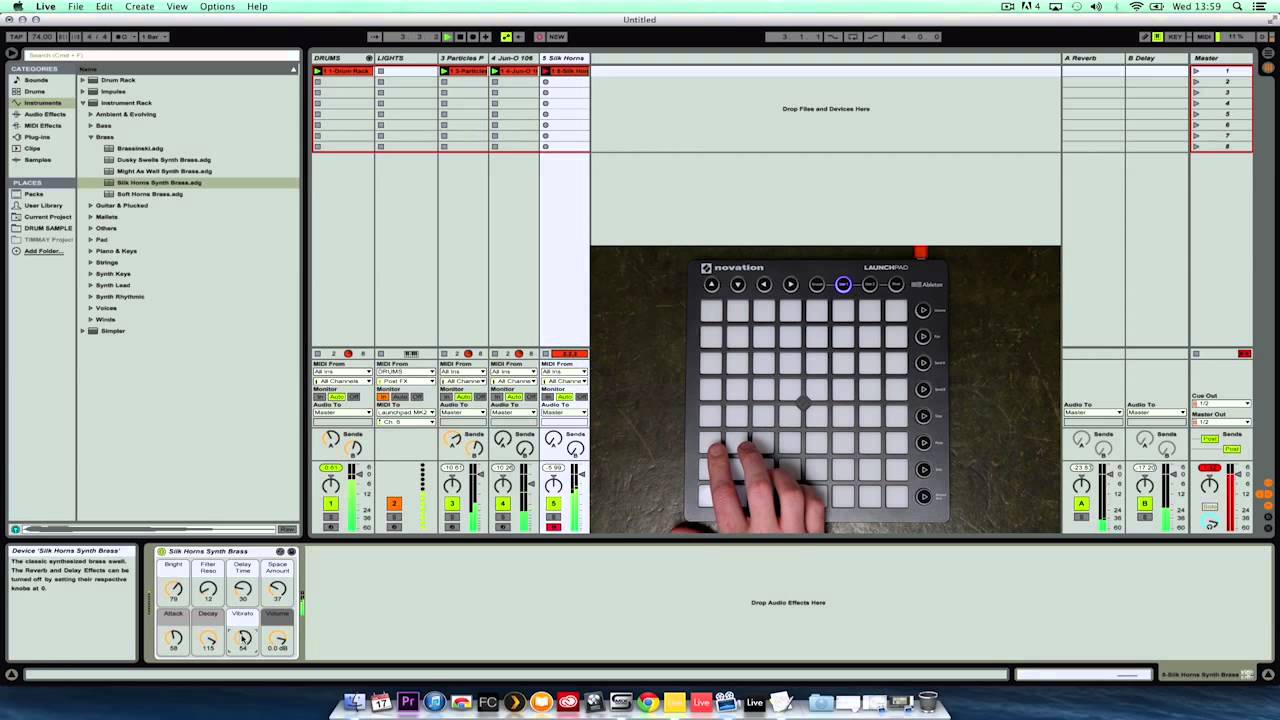Open the Create menu

(139, 7)
